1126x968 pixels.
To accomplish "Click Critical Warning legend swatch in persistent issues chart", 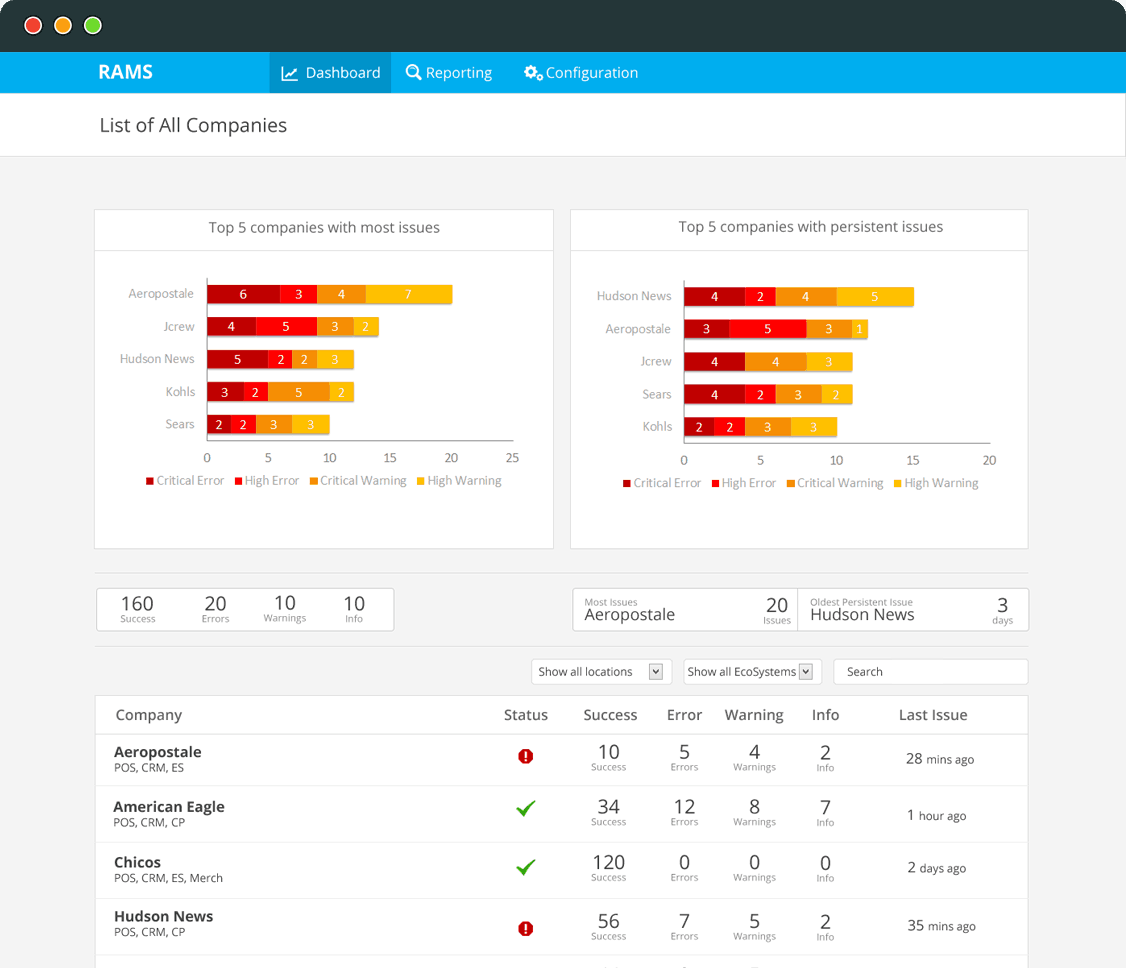I will (791, 483).
